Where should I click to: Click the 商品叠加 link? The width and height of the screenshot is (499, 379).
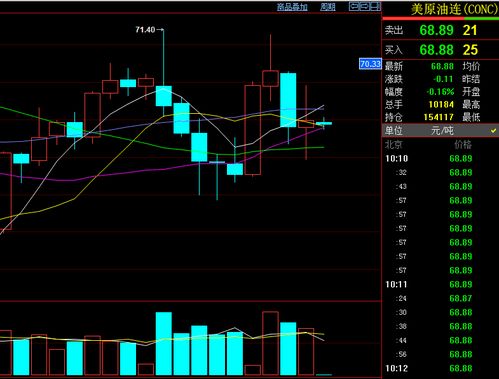click(292, 7)
